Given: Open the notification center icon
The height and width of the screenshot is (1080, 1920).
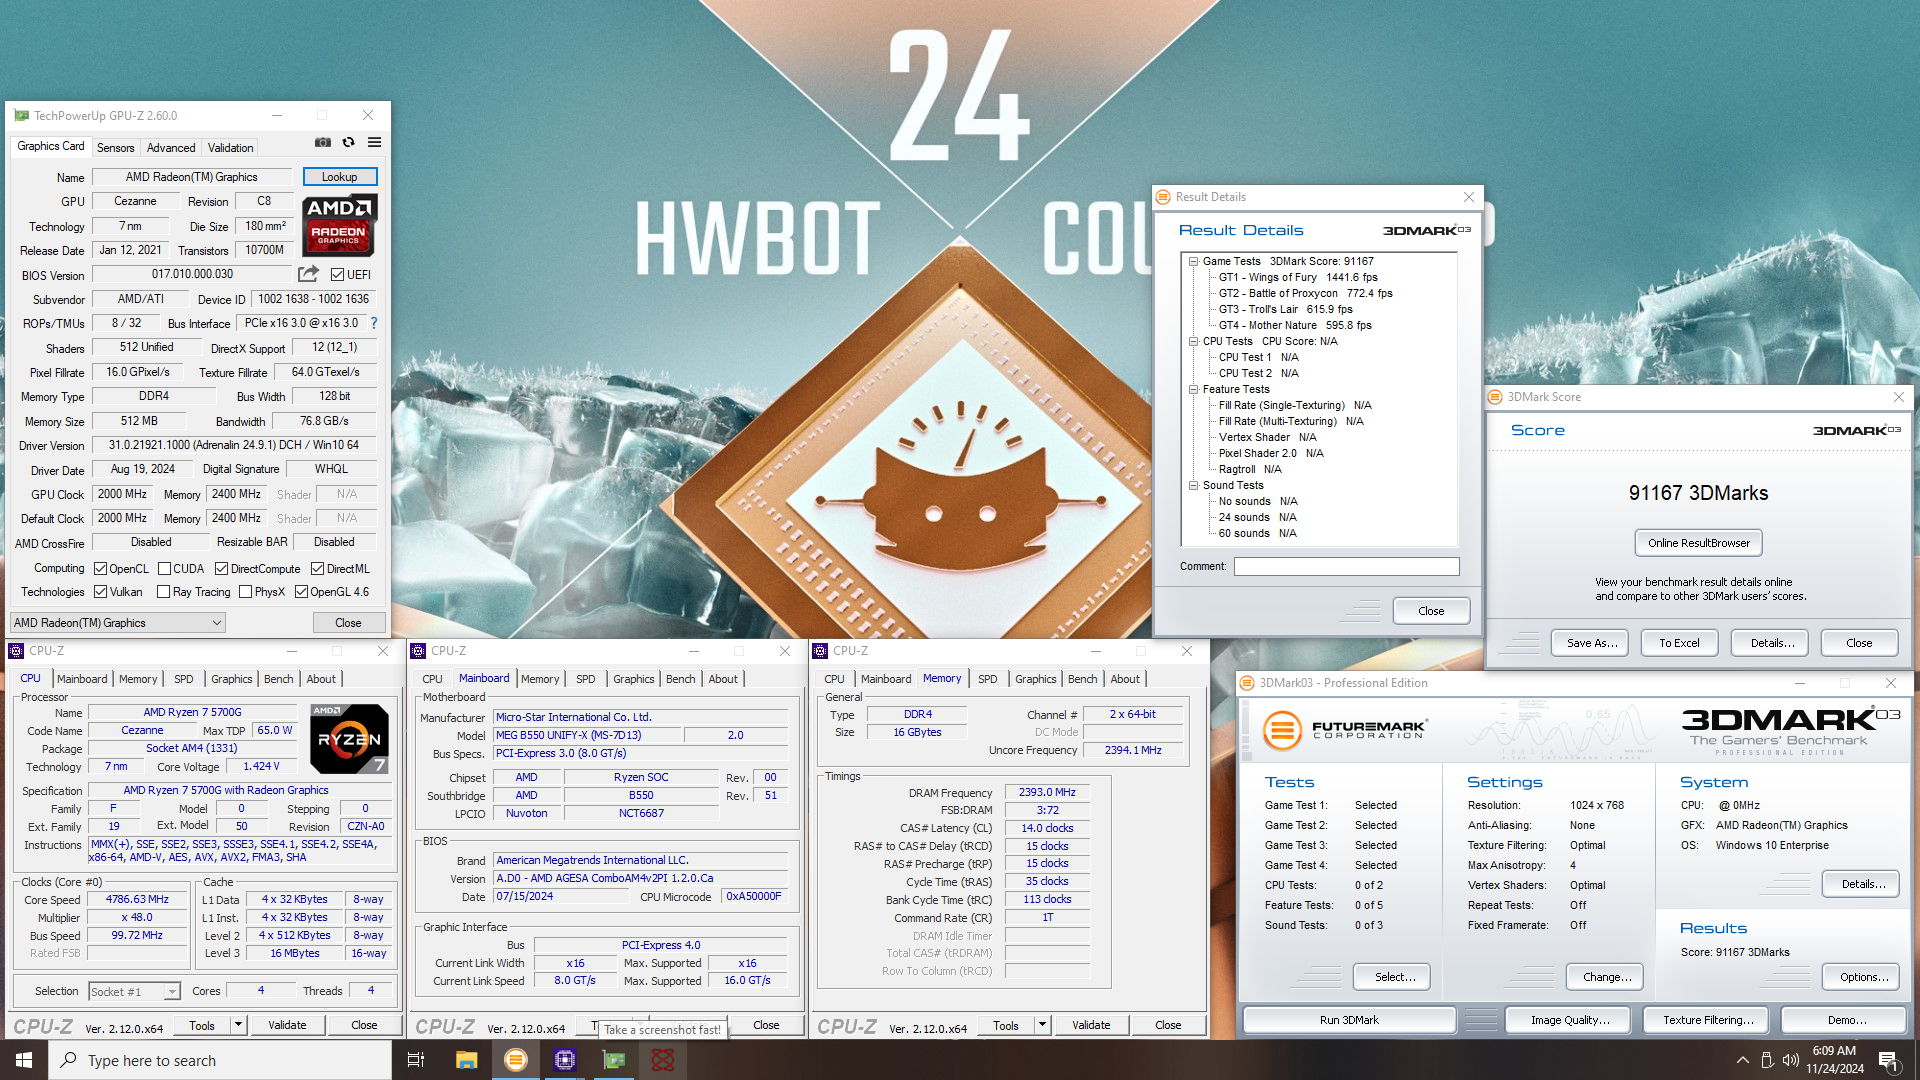Looking at the screenshot, I should click(x=1889, y=1061).
